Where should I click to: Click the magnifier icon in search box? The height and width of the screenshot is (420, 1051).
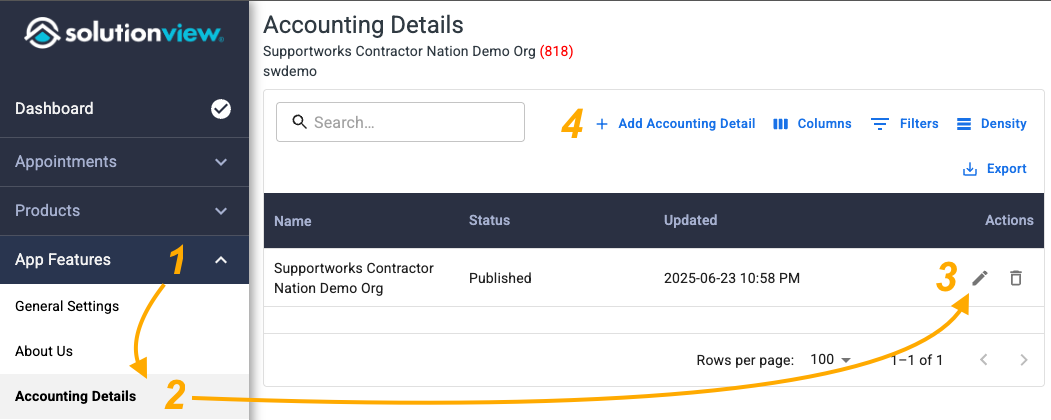[x=300, y=122]
